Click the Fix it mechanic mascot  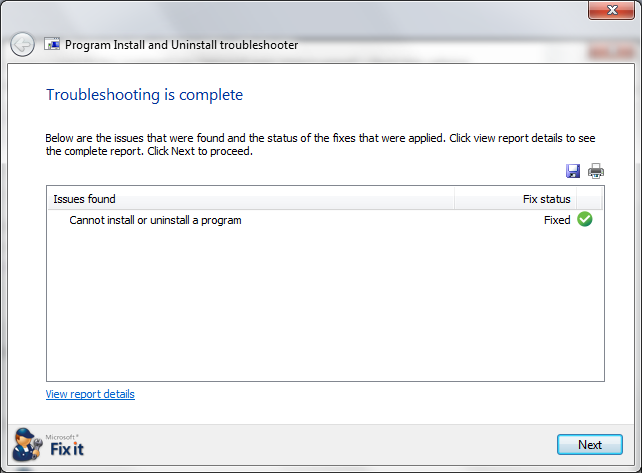27,445
